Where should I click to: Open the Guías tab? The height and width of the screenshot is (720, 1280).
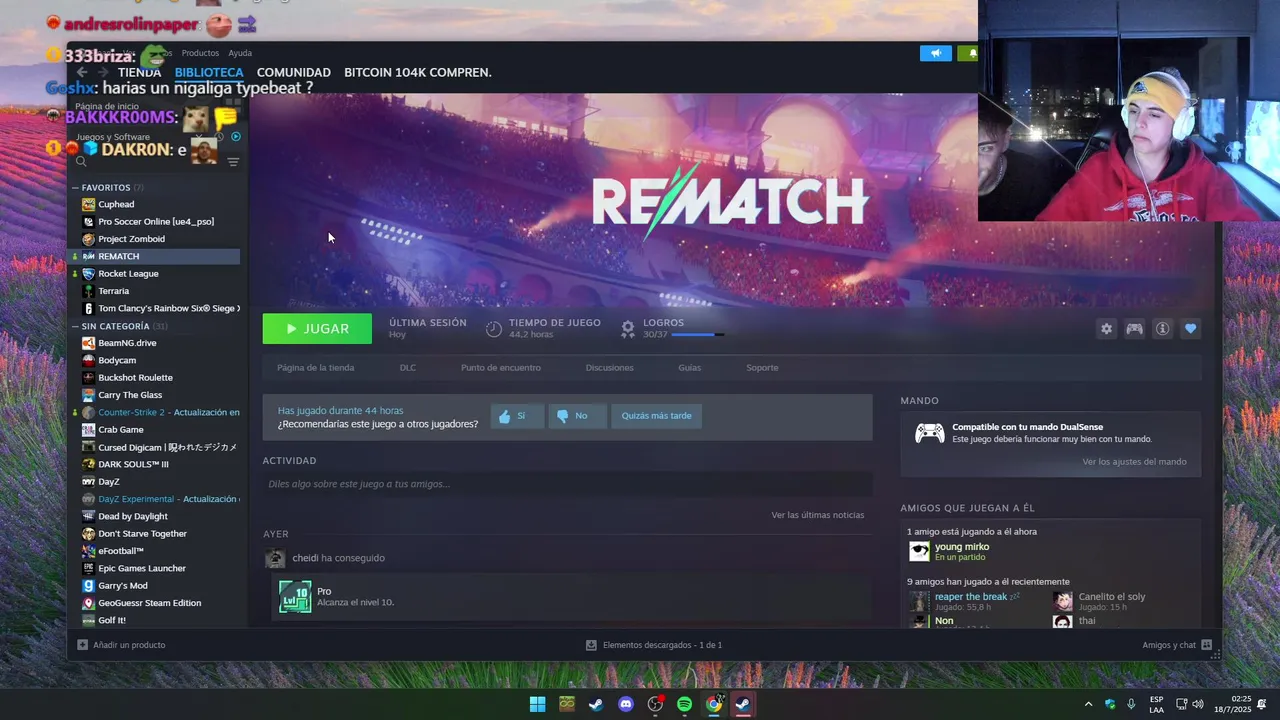click(690, 368)
